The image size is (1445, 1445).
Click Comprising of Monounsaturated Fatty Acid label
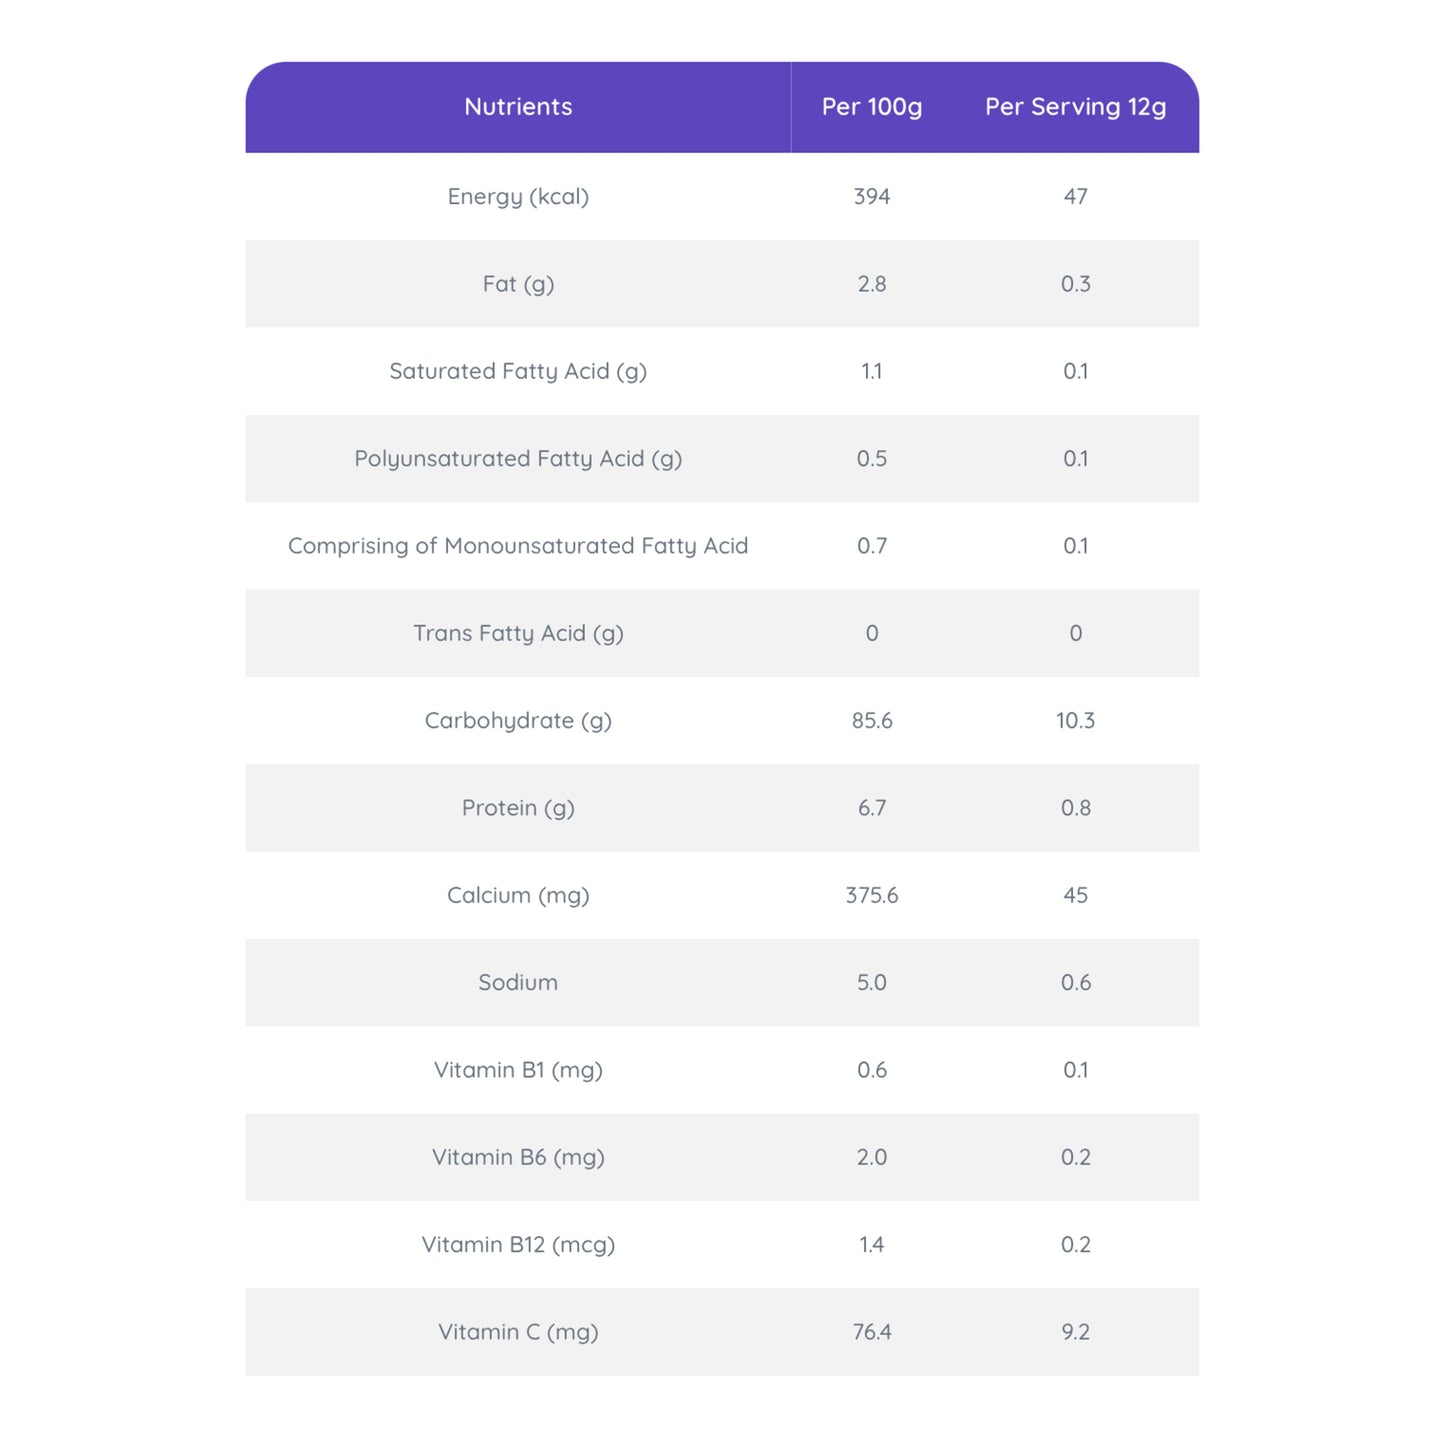pyautogui.click(x=518, y=546)
